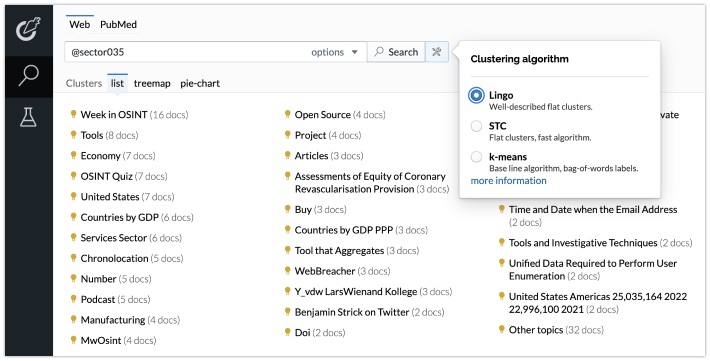Open the Podcast (5 docs) cluster label
The width and height of the screenshot is (710, 361).
115,299
